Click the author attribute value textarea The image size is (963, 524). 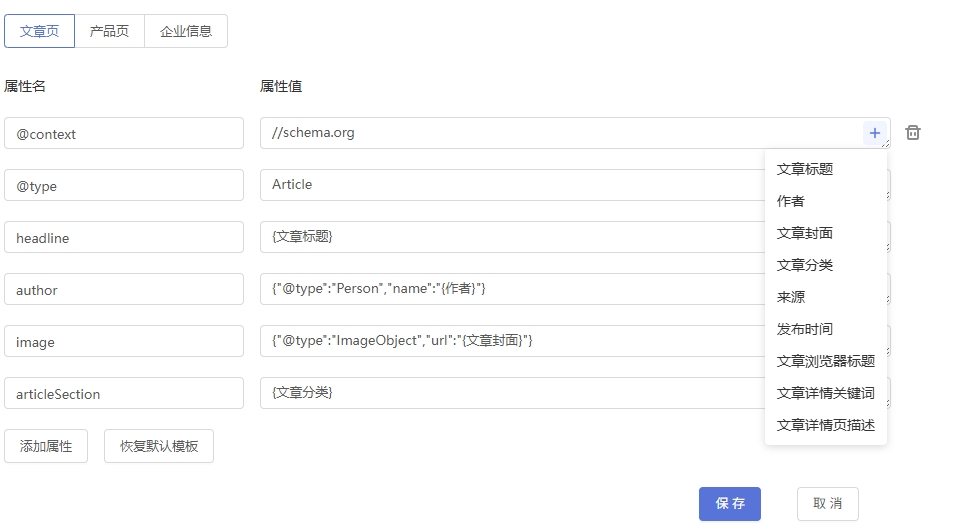[x=510, y=289]
